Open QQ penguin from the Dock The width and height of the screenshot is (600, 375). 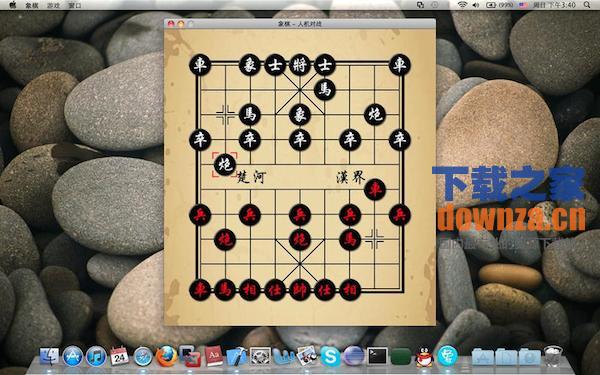(x=424, y=357)
